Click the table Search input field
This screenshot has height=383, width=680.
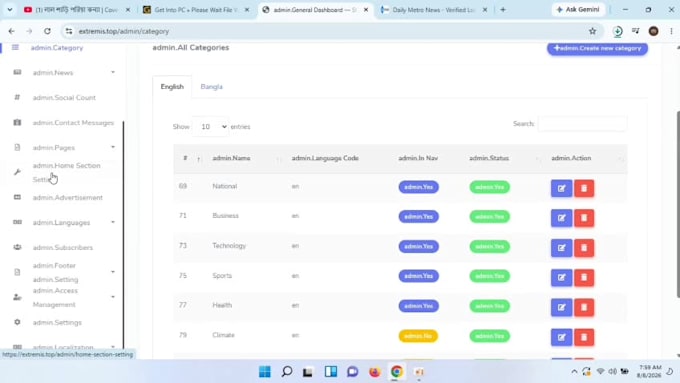[x=582, y=124]
